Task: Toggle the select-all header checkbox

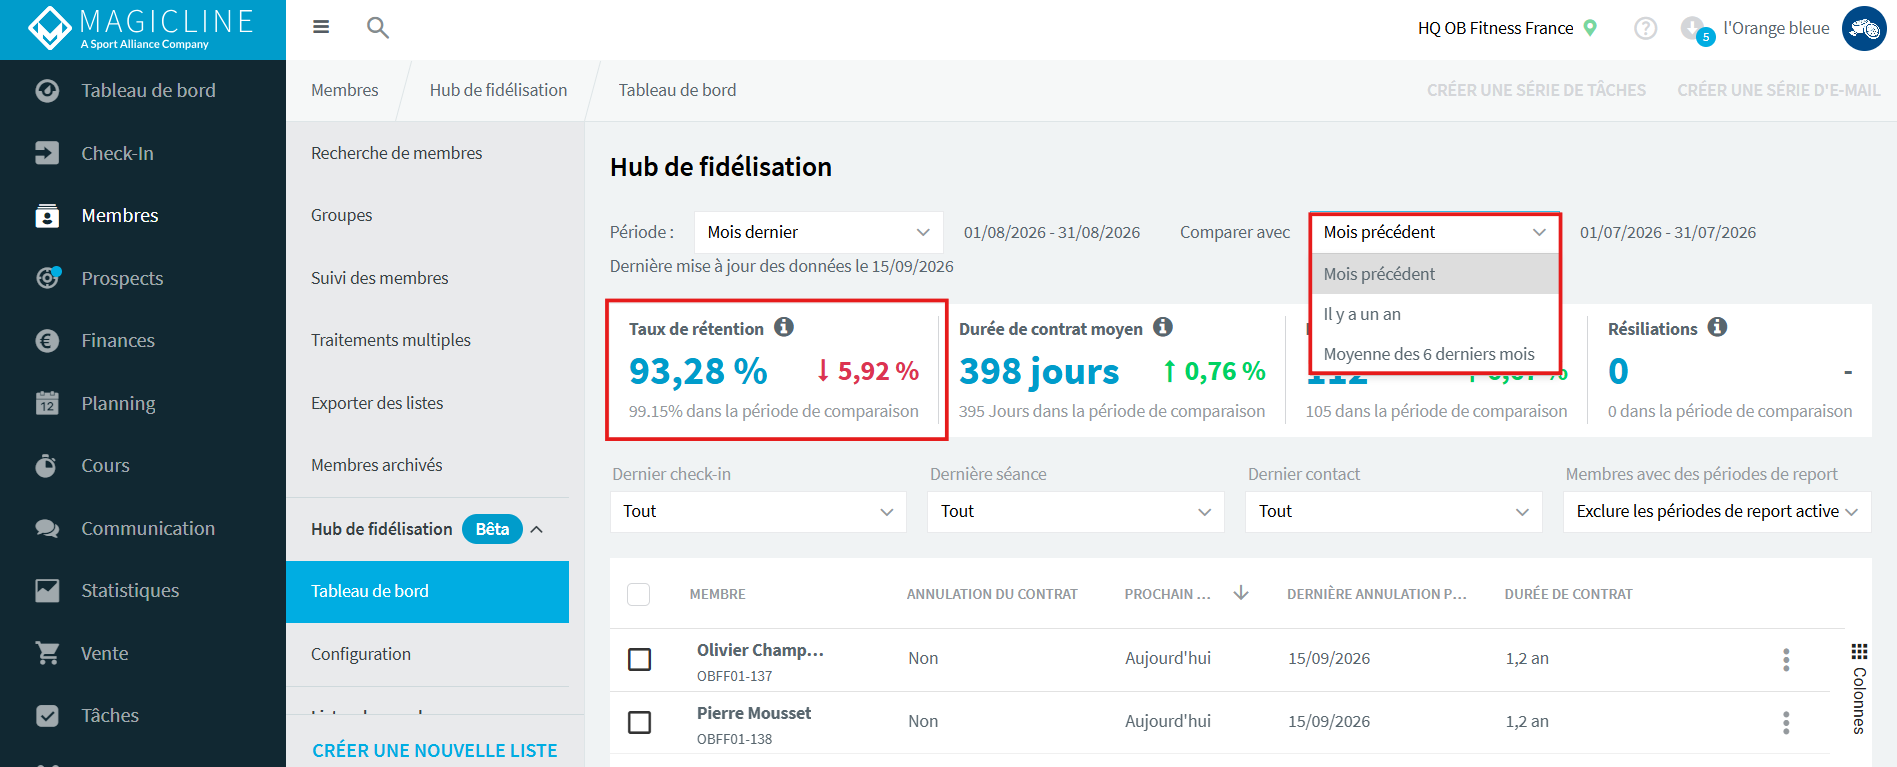Action: [638, 594]
